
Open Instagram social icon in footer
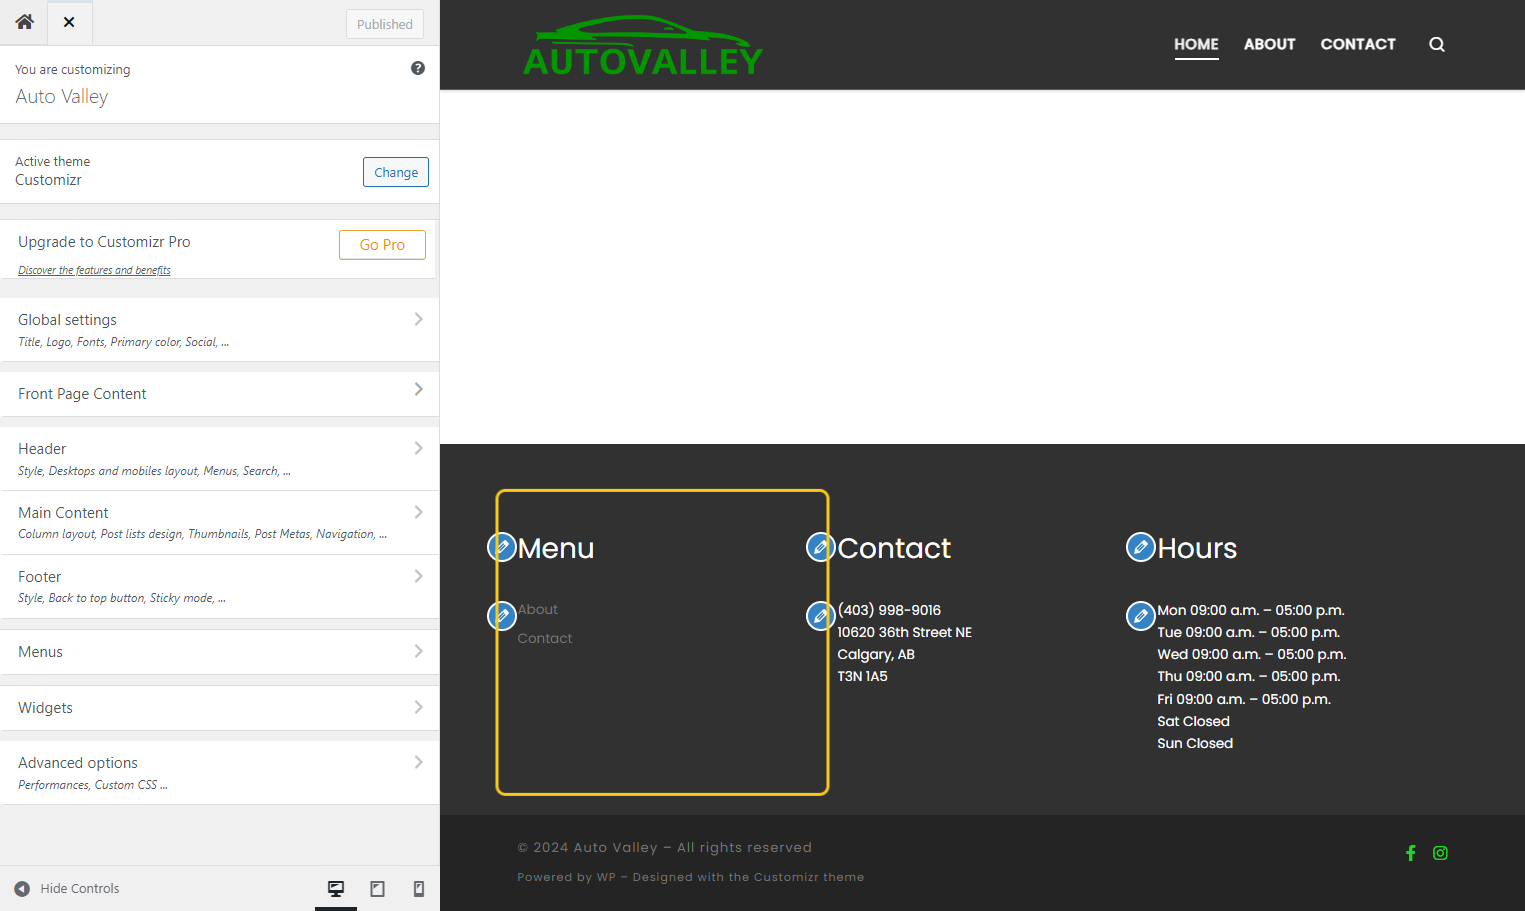tap(1440, 853)
